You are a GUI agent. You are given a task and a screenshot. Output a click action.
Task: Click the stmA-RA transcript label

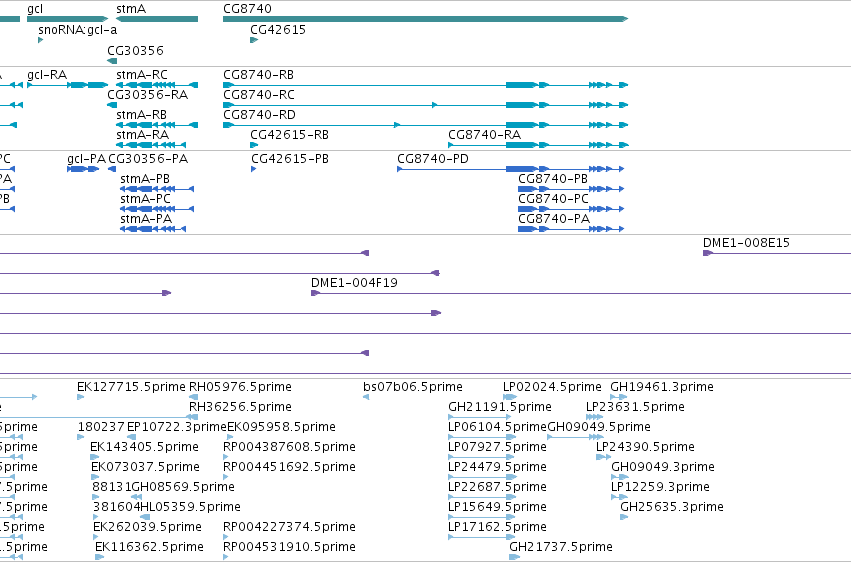click(143, 135)
